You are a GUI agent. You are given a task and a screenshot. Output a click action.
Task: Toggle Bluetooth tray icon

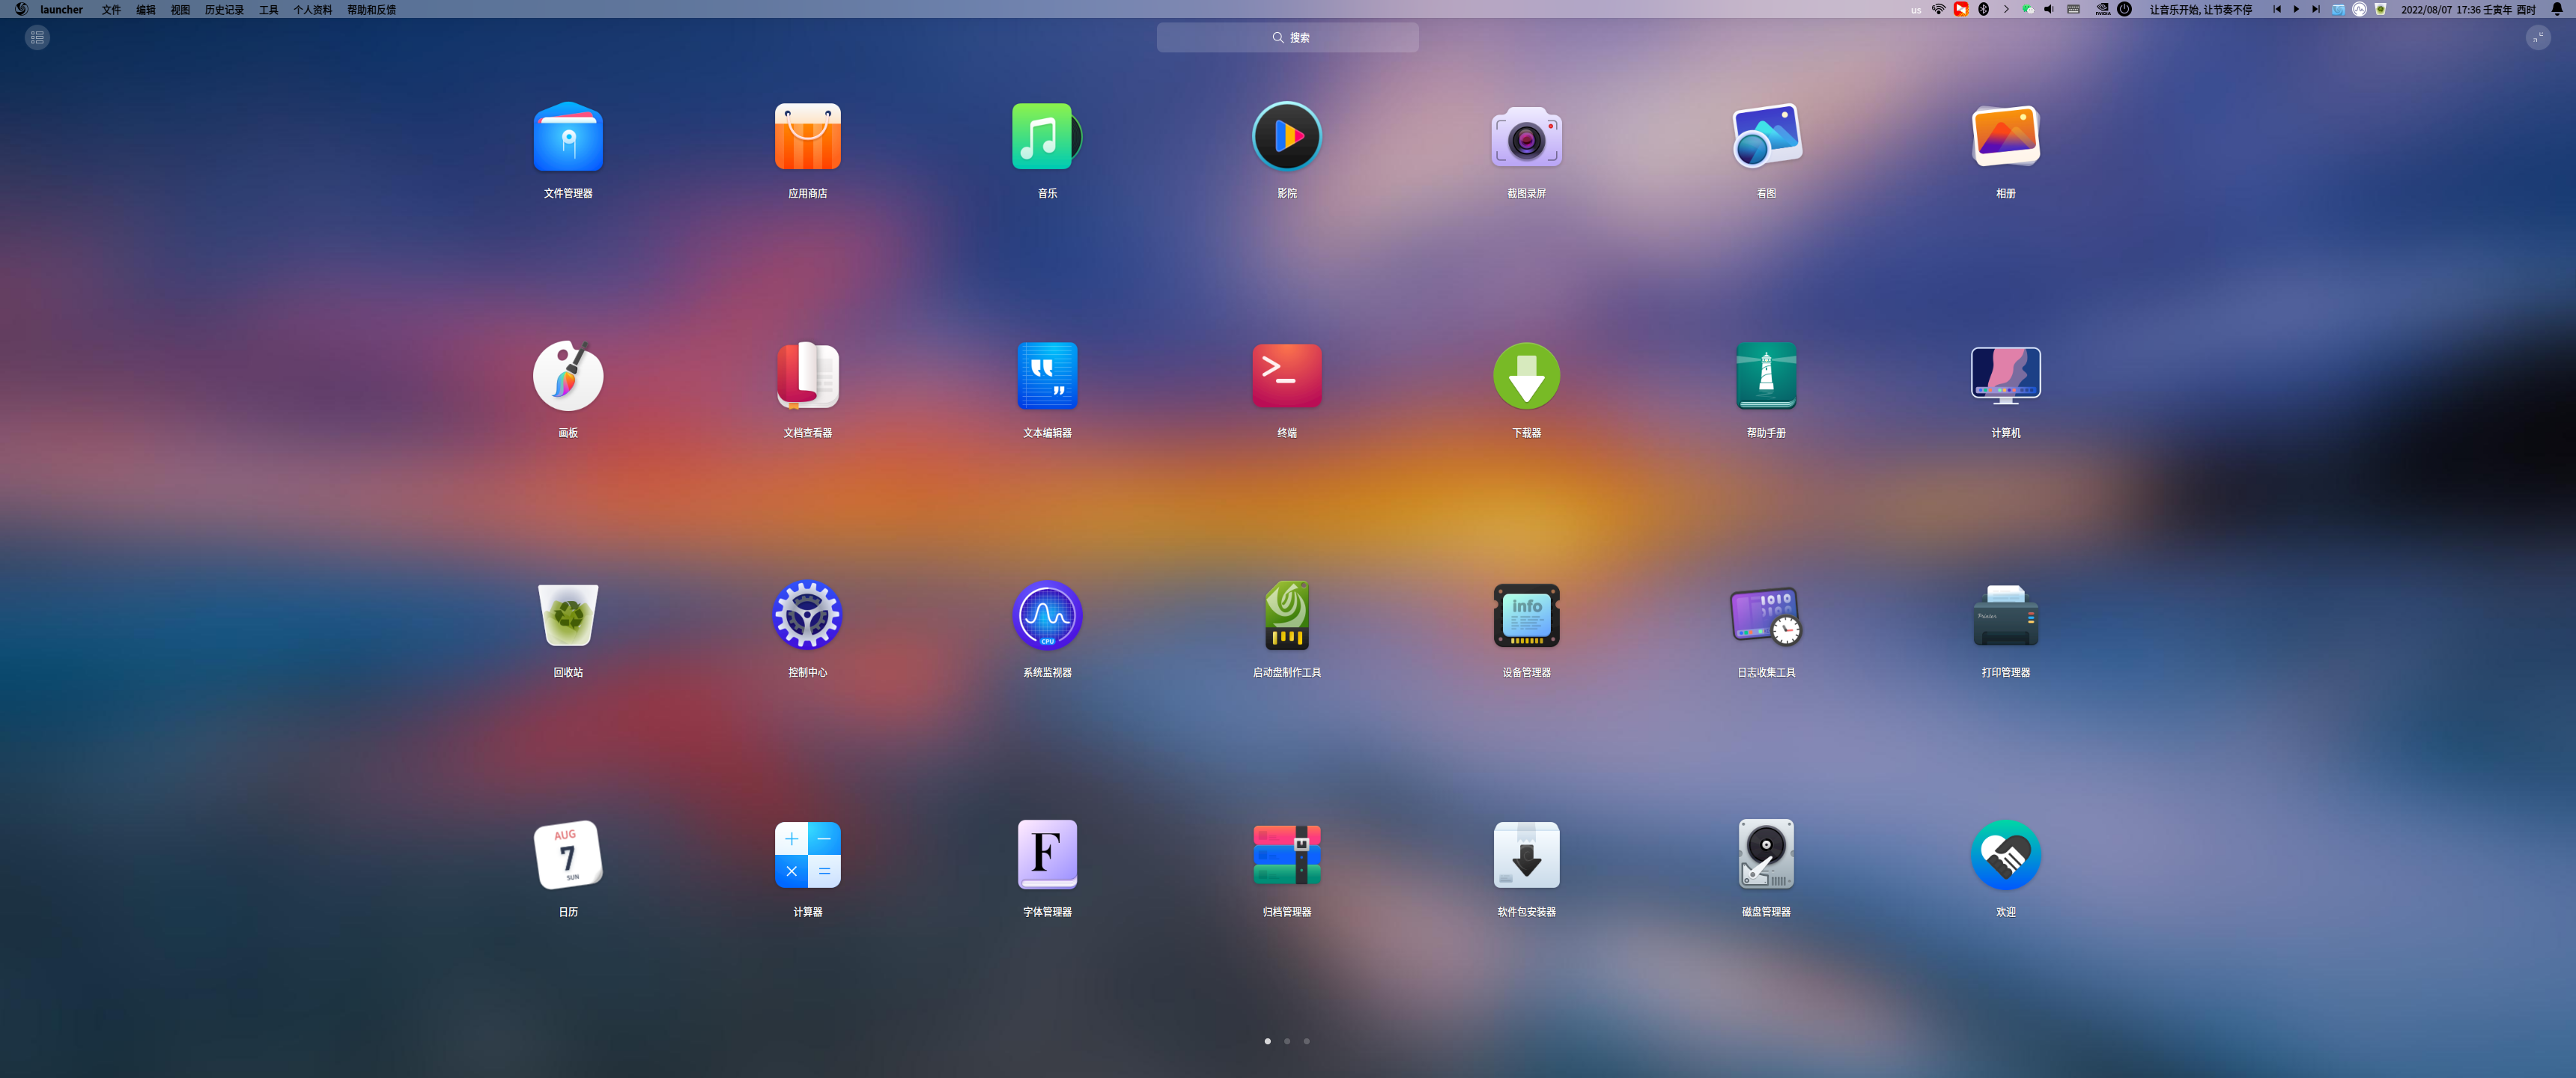pos(1984,10)
